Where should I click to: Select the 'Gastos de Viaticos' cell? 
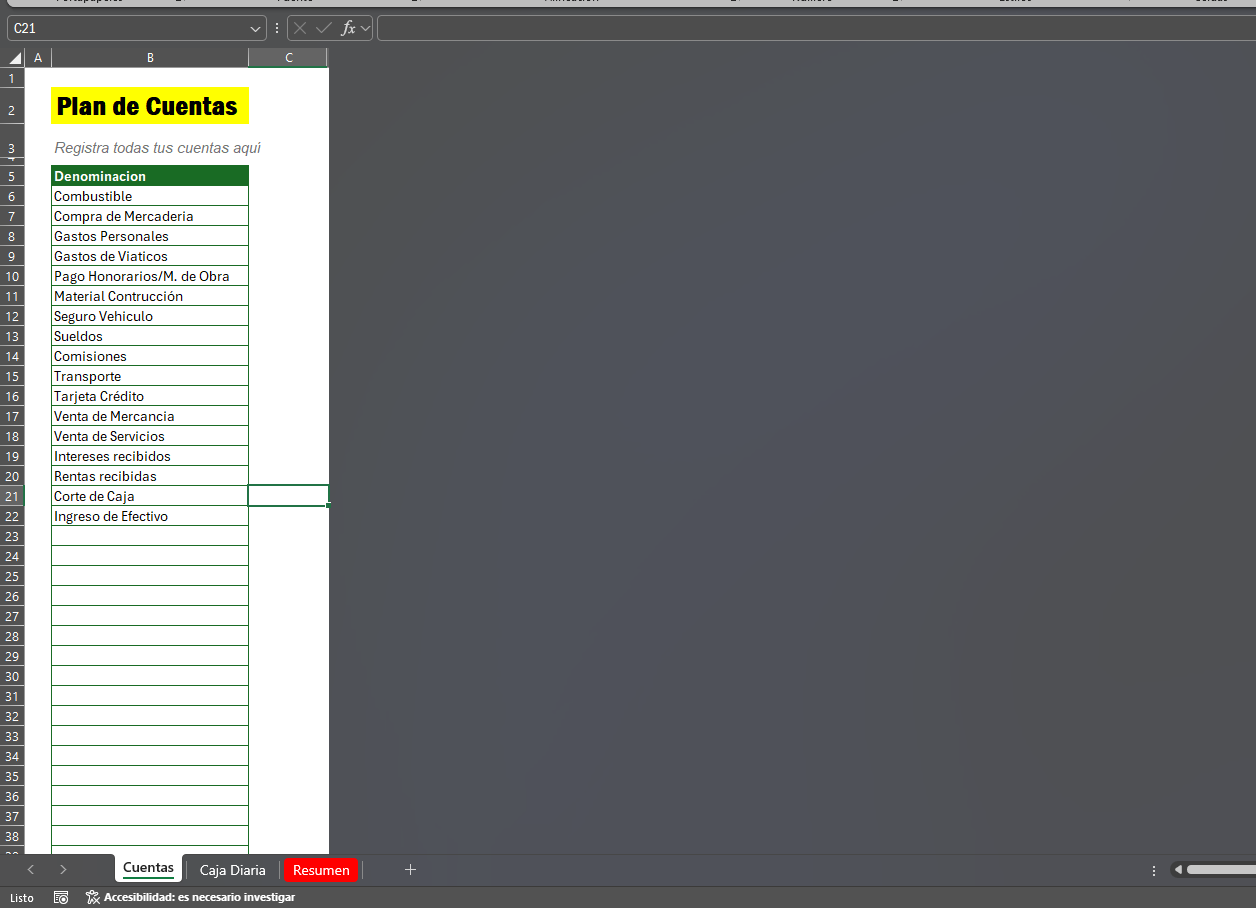click(x=150, y=256)
